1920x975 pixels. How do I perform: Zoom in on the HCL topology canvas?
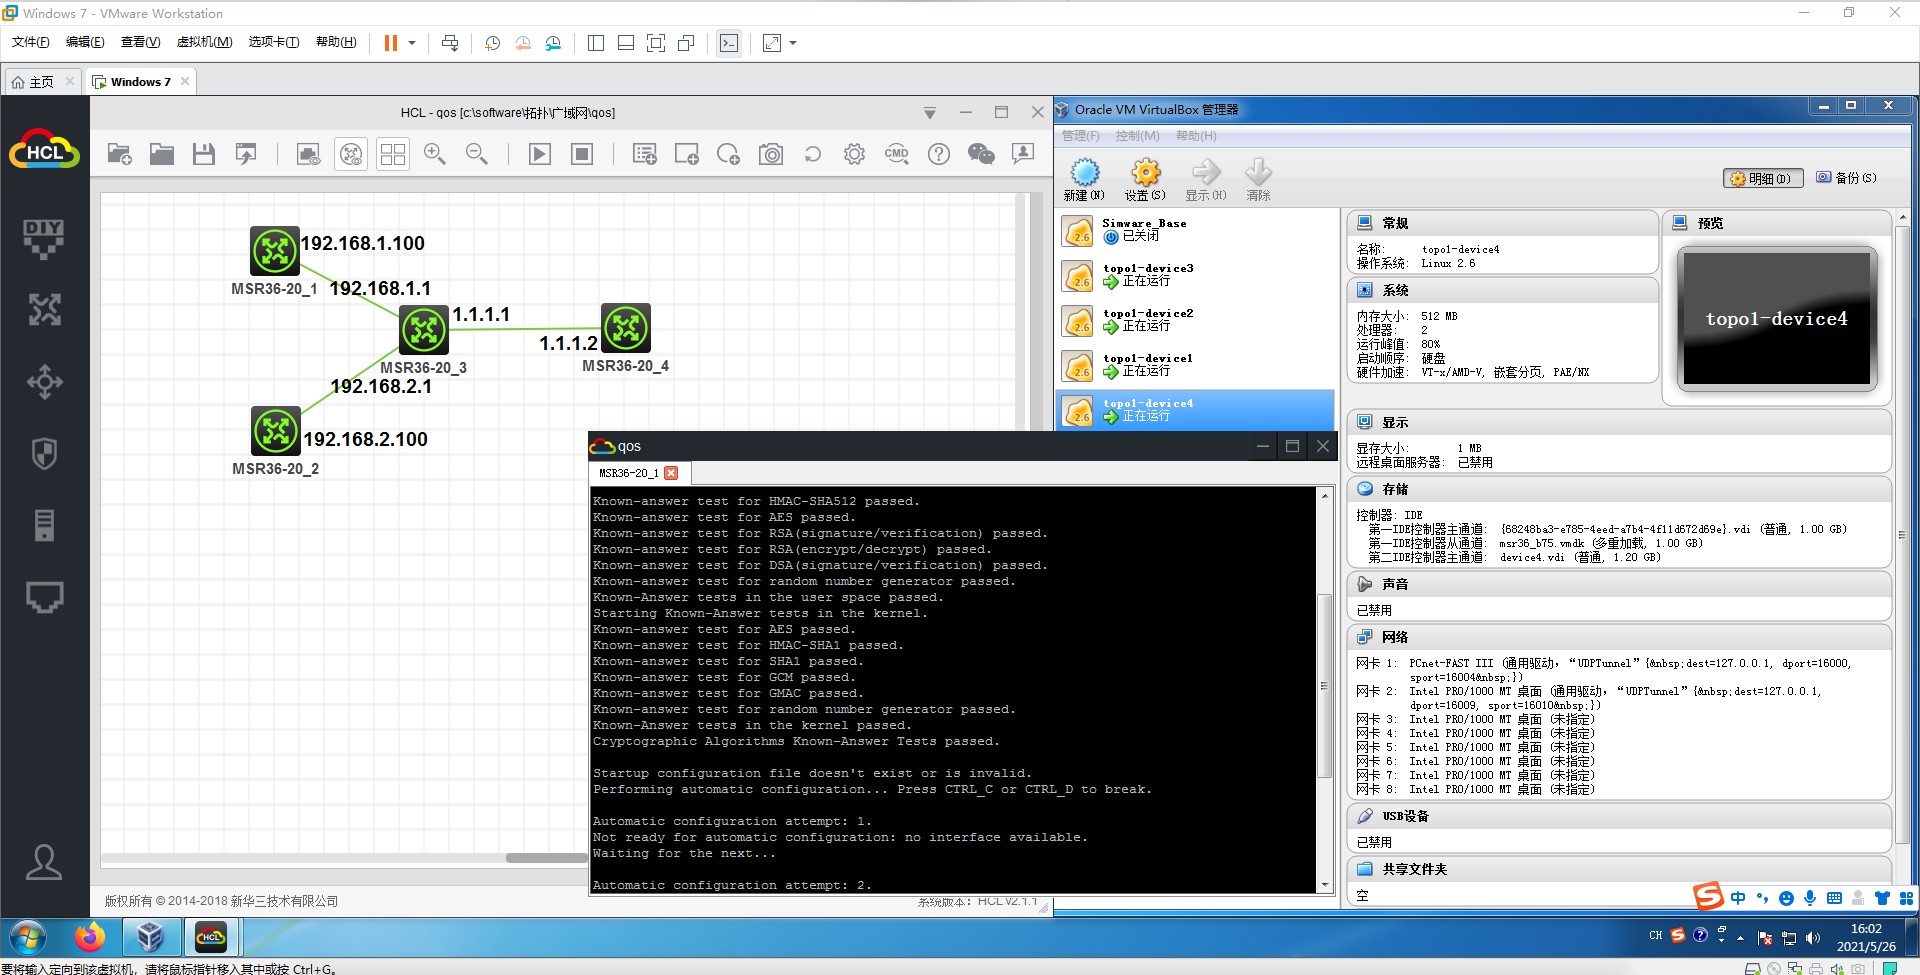click(x=435, y=154)
